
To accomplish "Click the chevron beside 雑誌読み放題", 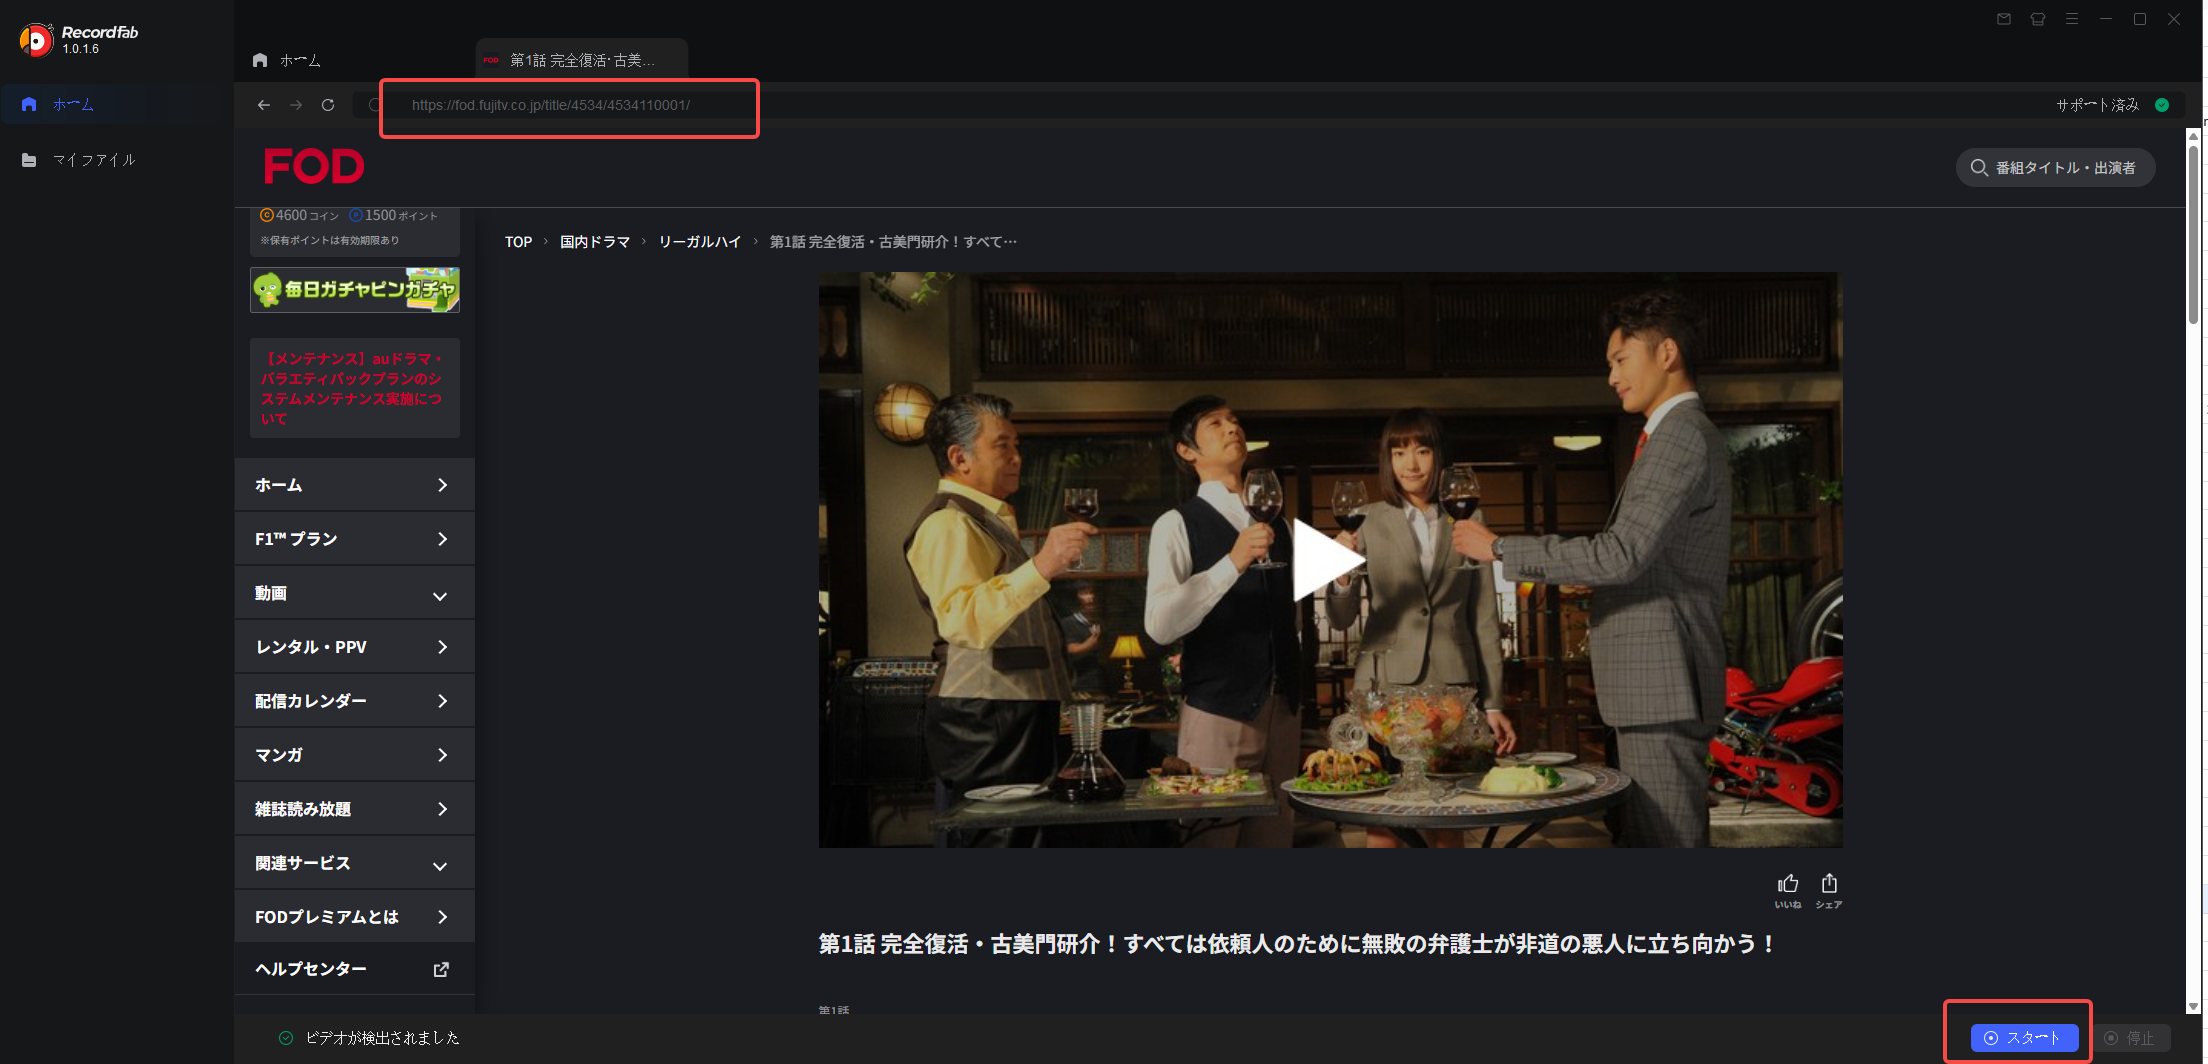I will tap(442, 809).
